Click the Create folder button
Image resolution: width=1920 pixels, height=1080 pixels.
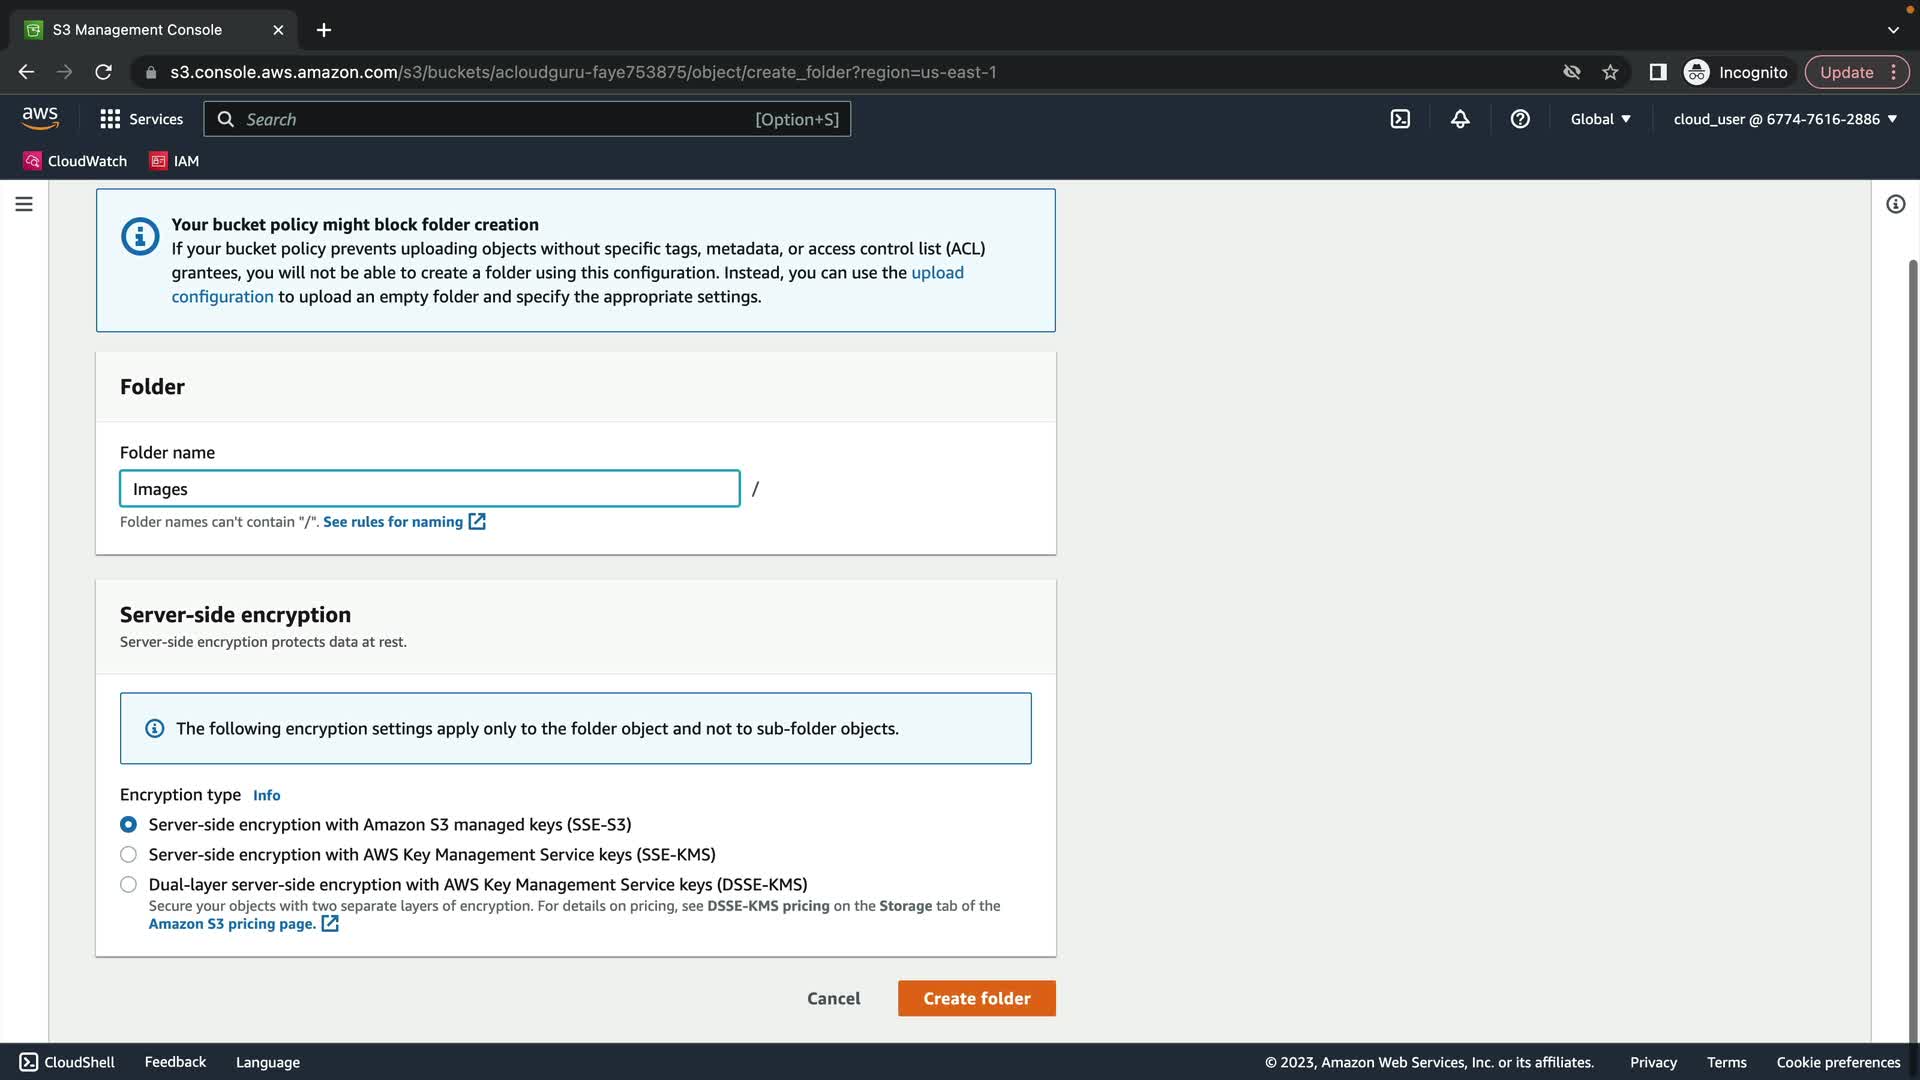click(x=976, y=998)
